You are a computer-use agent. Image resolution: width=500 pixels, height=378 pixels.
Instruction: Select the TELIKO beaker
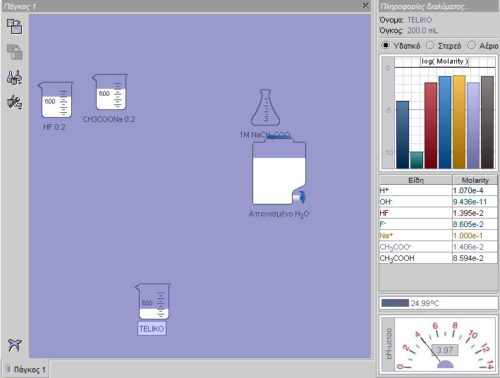pos(153,301)
